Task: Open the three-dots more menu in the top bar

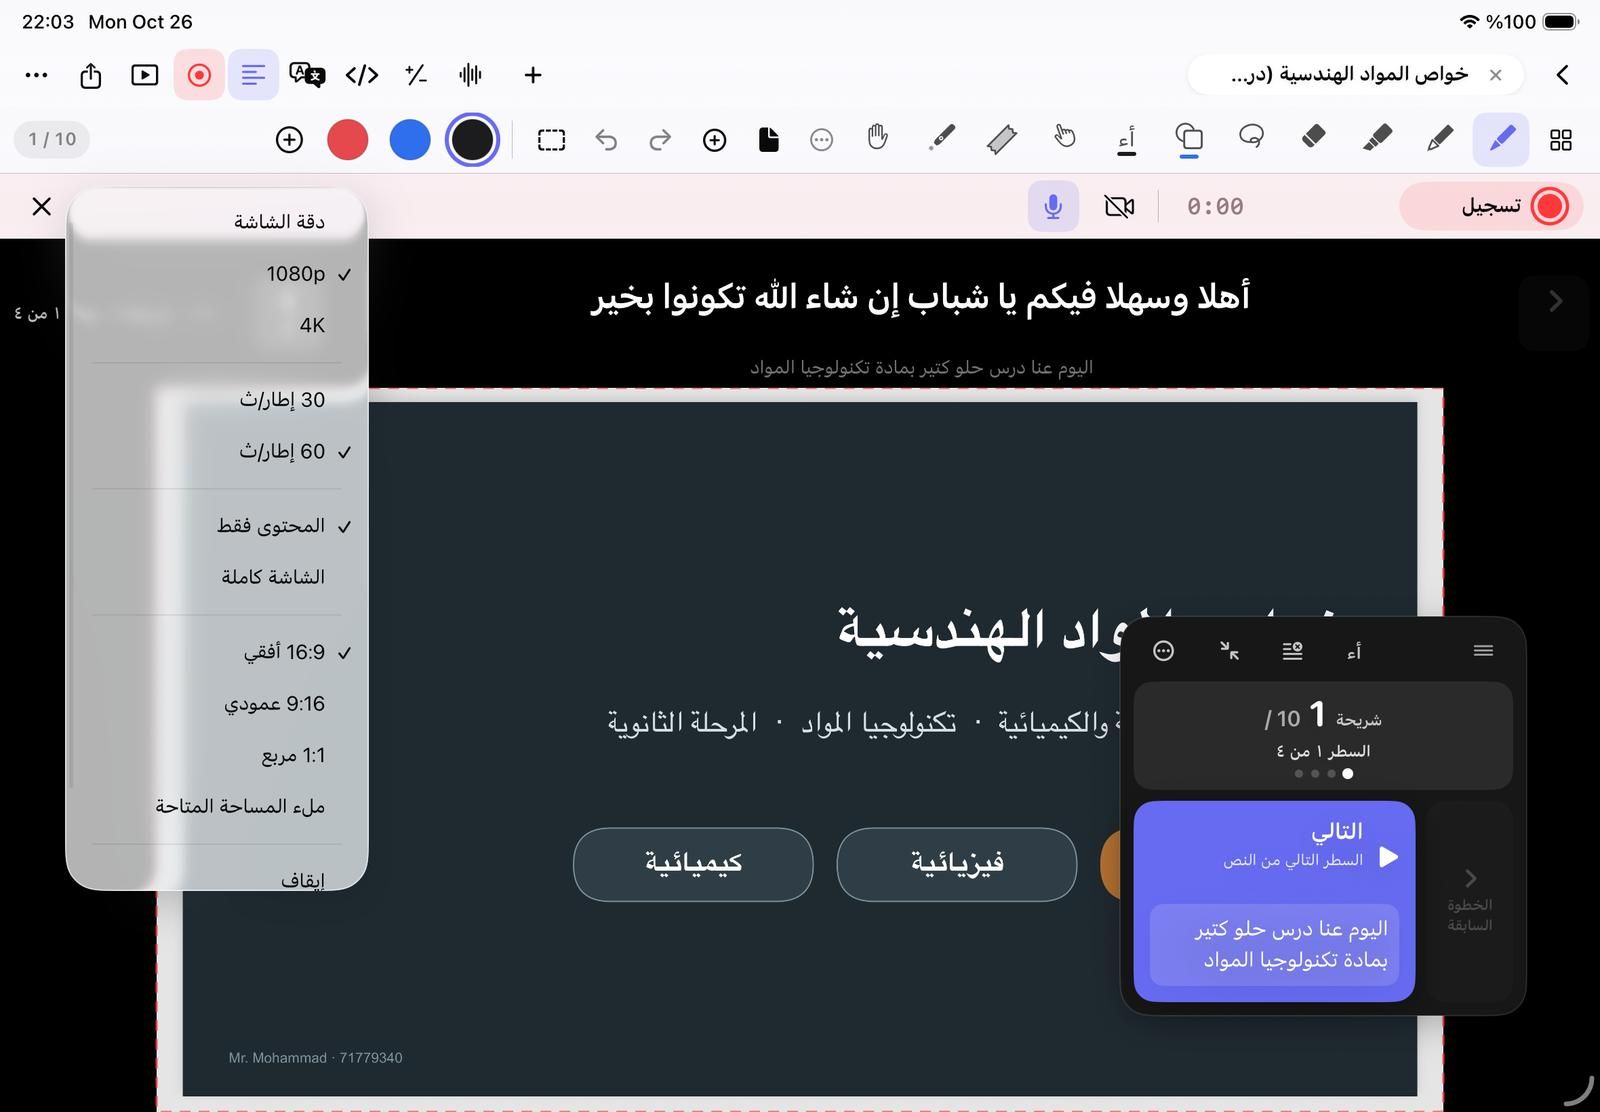Action: (x=36, y=75)
